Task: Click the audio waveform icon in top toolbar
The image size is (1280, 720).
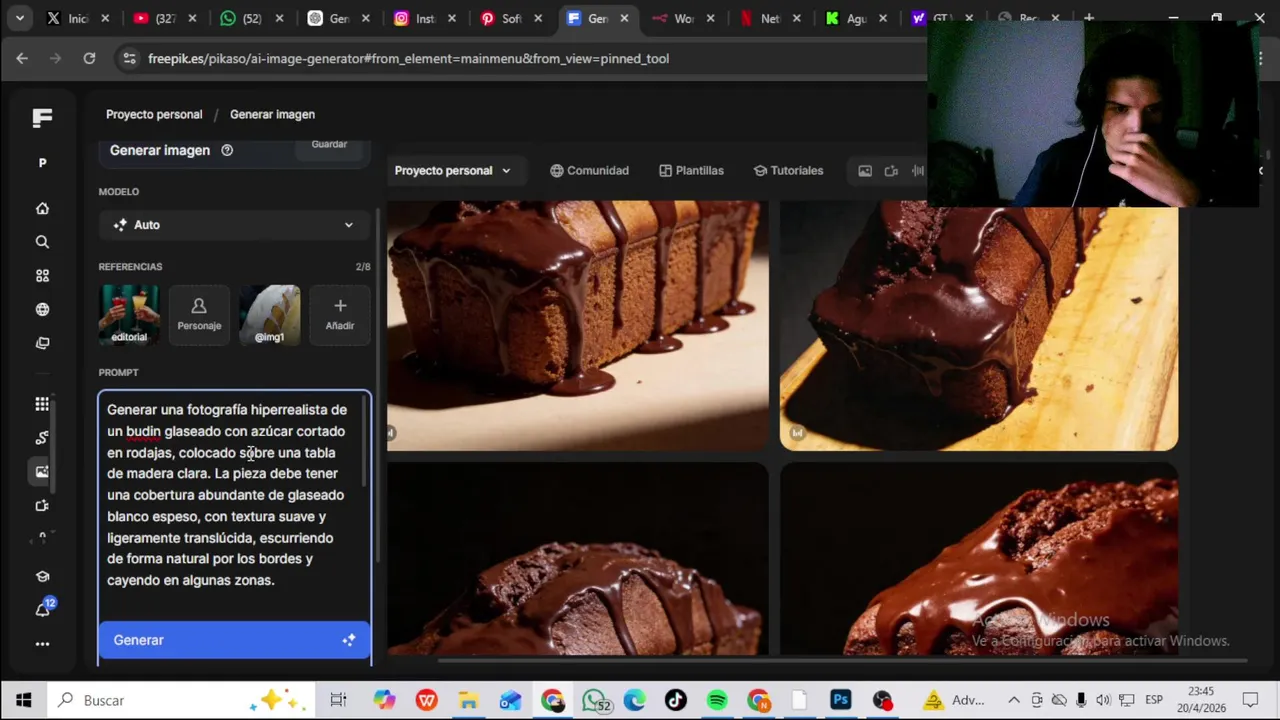Action: [917, 171]
